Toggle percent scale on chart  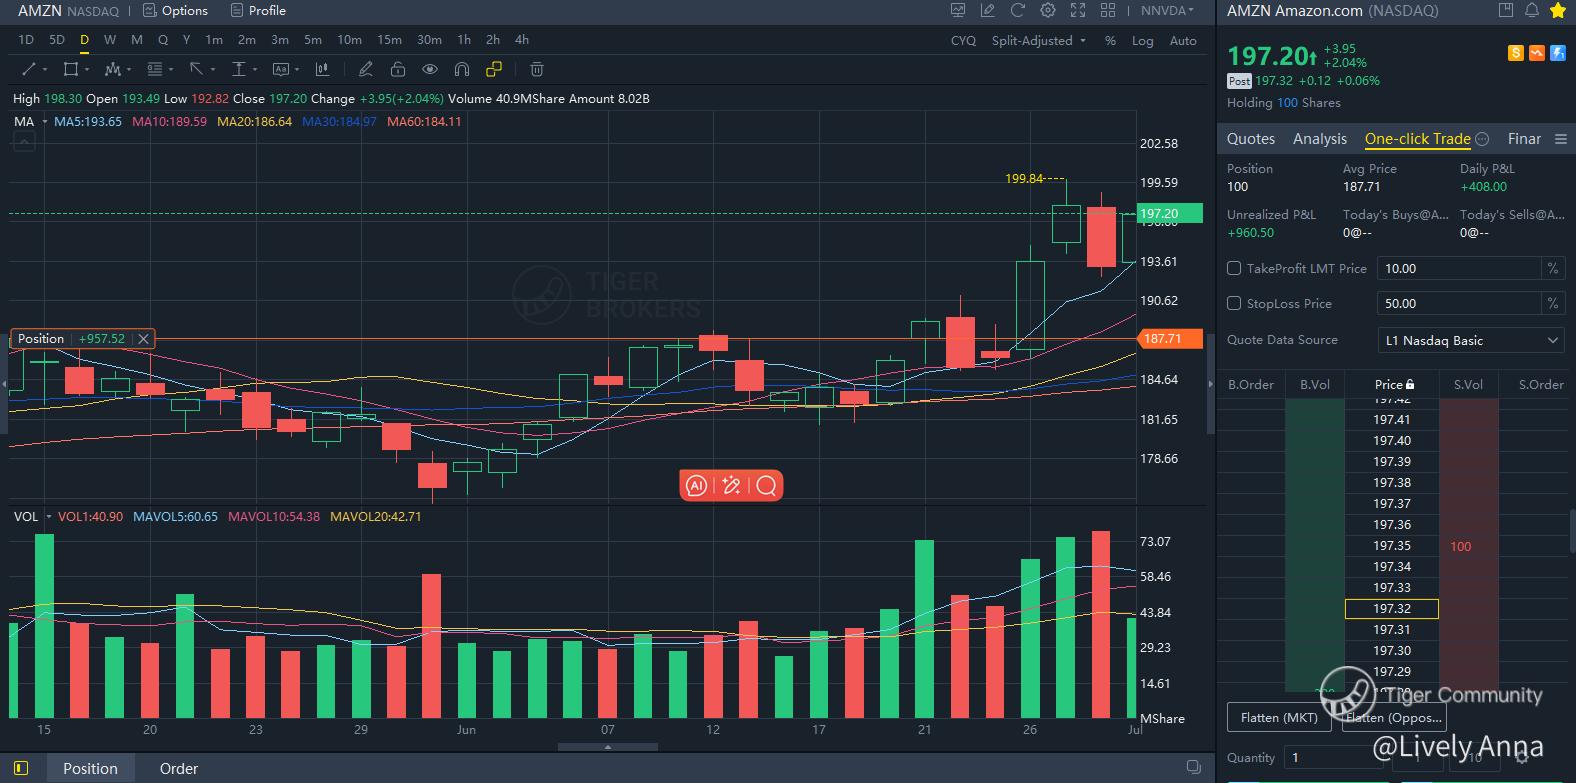(1110, 41)
